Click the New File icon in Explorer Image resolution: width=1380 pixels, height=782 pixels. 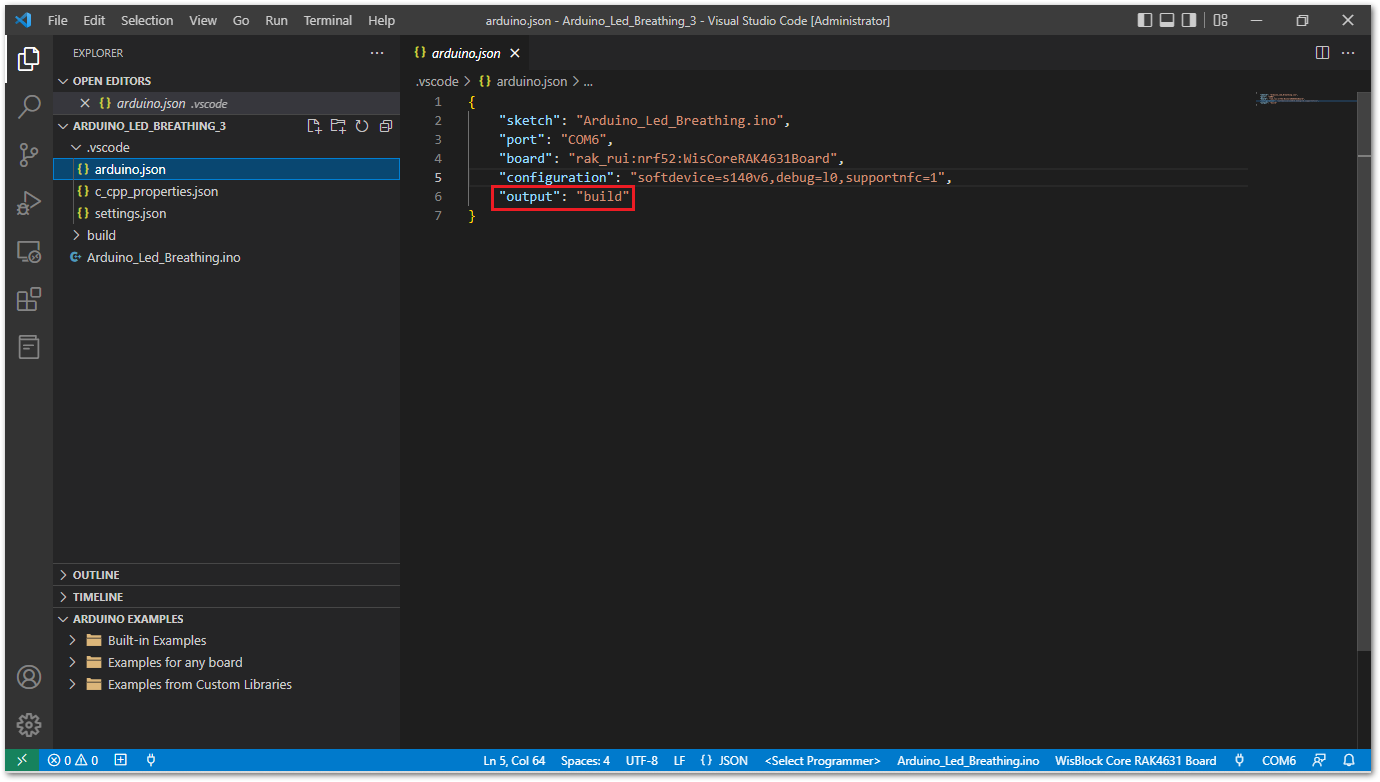click(x=314, y=126)
